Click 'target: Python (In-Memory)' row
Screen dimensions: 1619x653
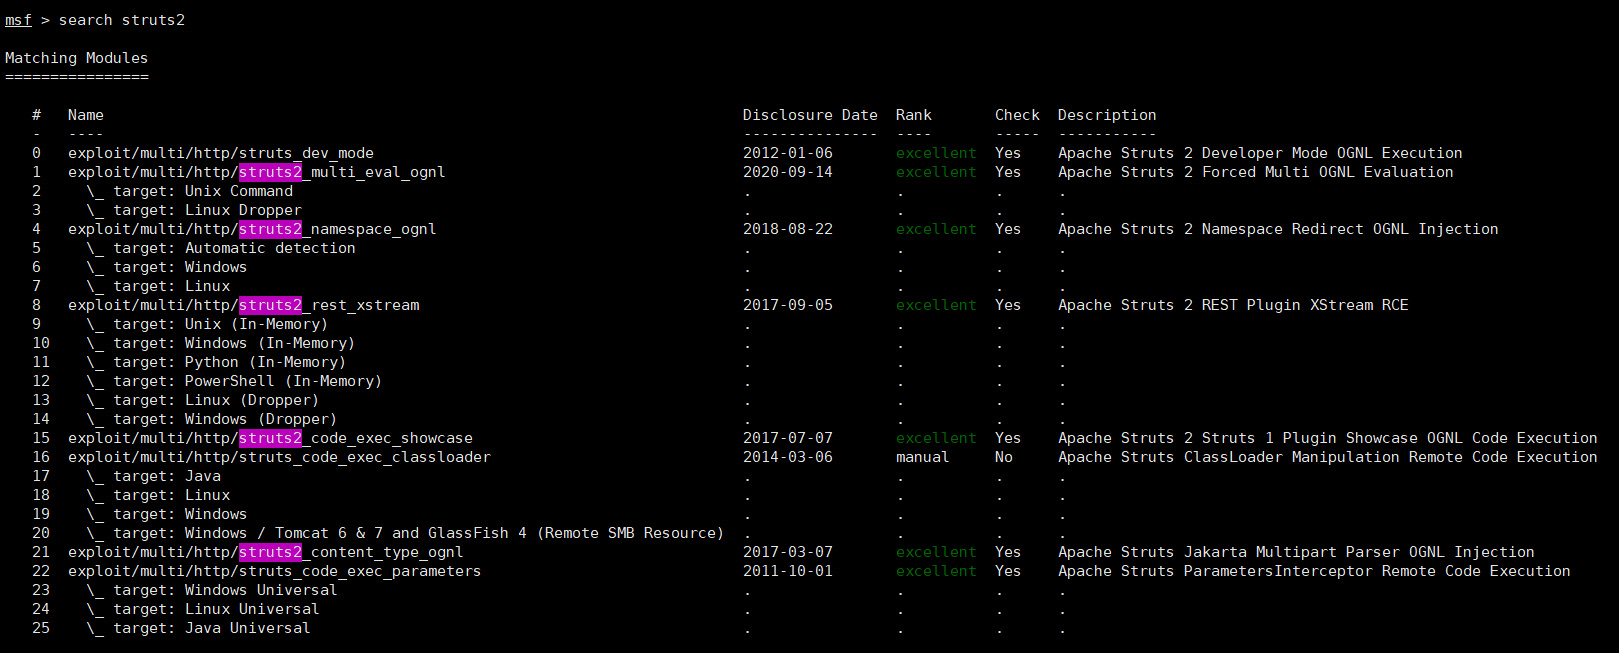tap(216, 362)
